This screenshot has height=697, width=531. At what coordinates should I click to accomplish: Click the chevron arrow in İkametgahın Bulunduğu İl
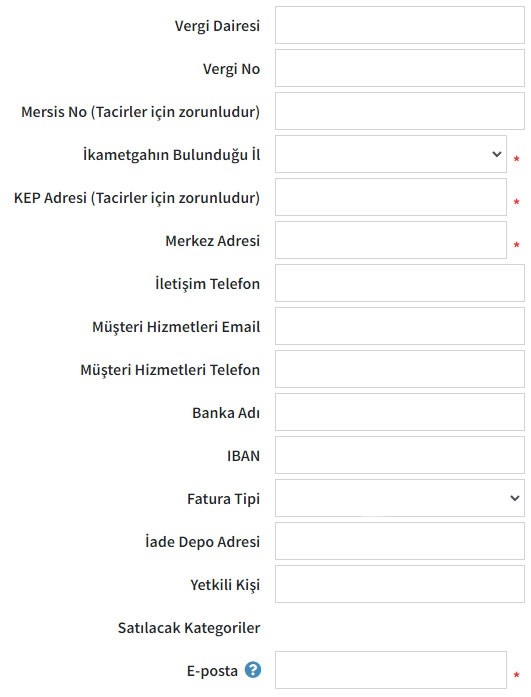pyautogui.click(x=497, y=154)
